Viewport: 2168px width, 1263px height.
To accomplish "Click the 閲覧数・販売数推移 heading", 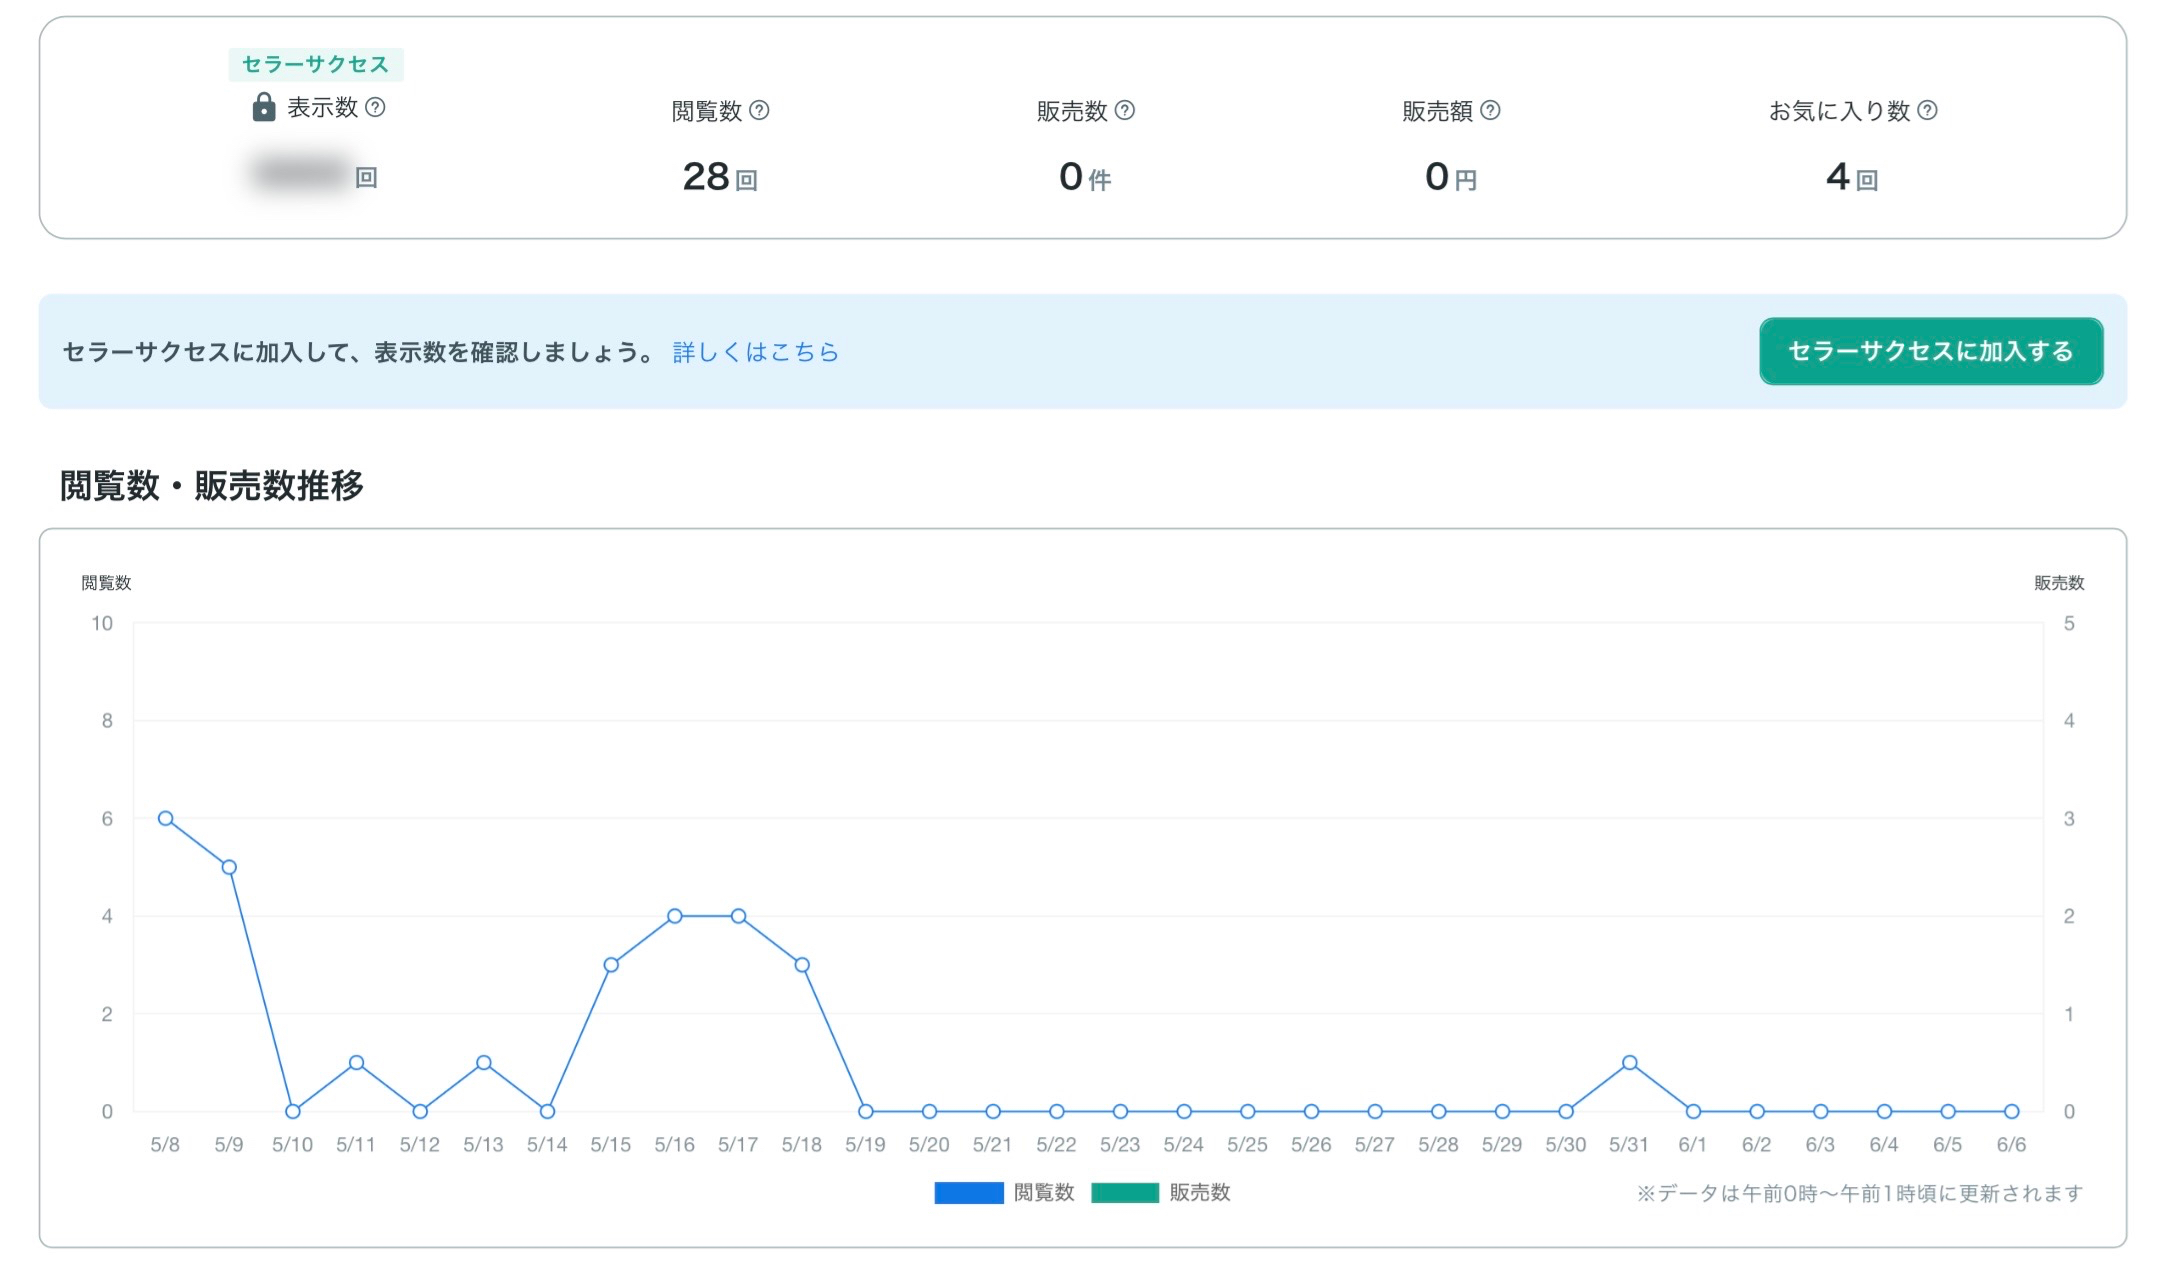I will tap(212, 486).
